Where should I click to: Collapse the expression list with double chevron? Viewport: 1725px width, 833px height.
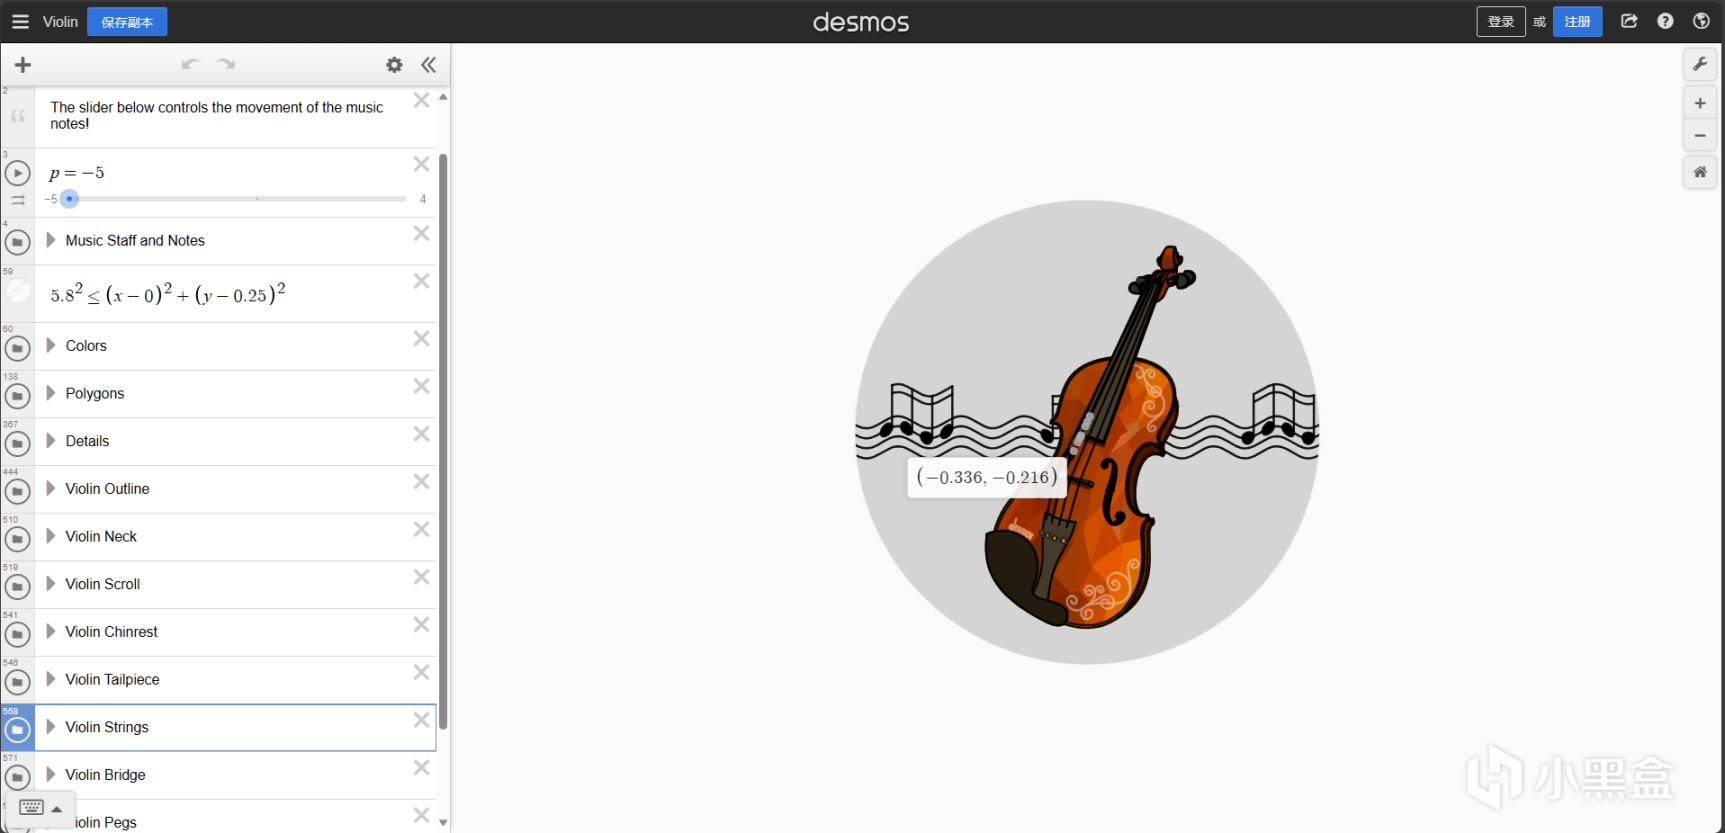(429, 65)
